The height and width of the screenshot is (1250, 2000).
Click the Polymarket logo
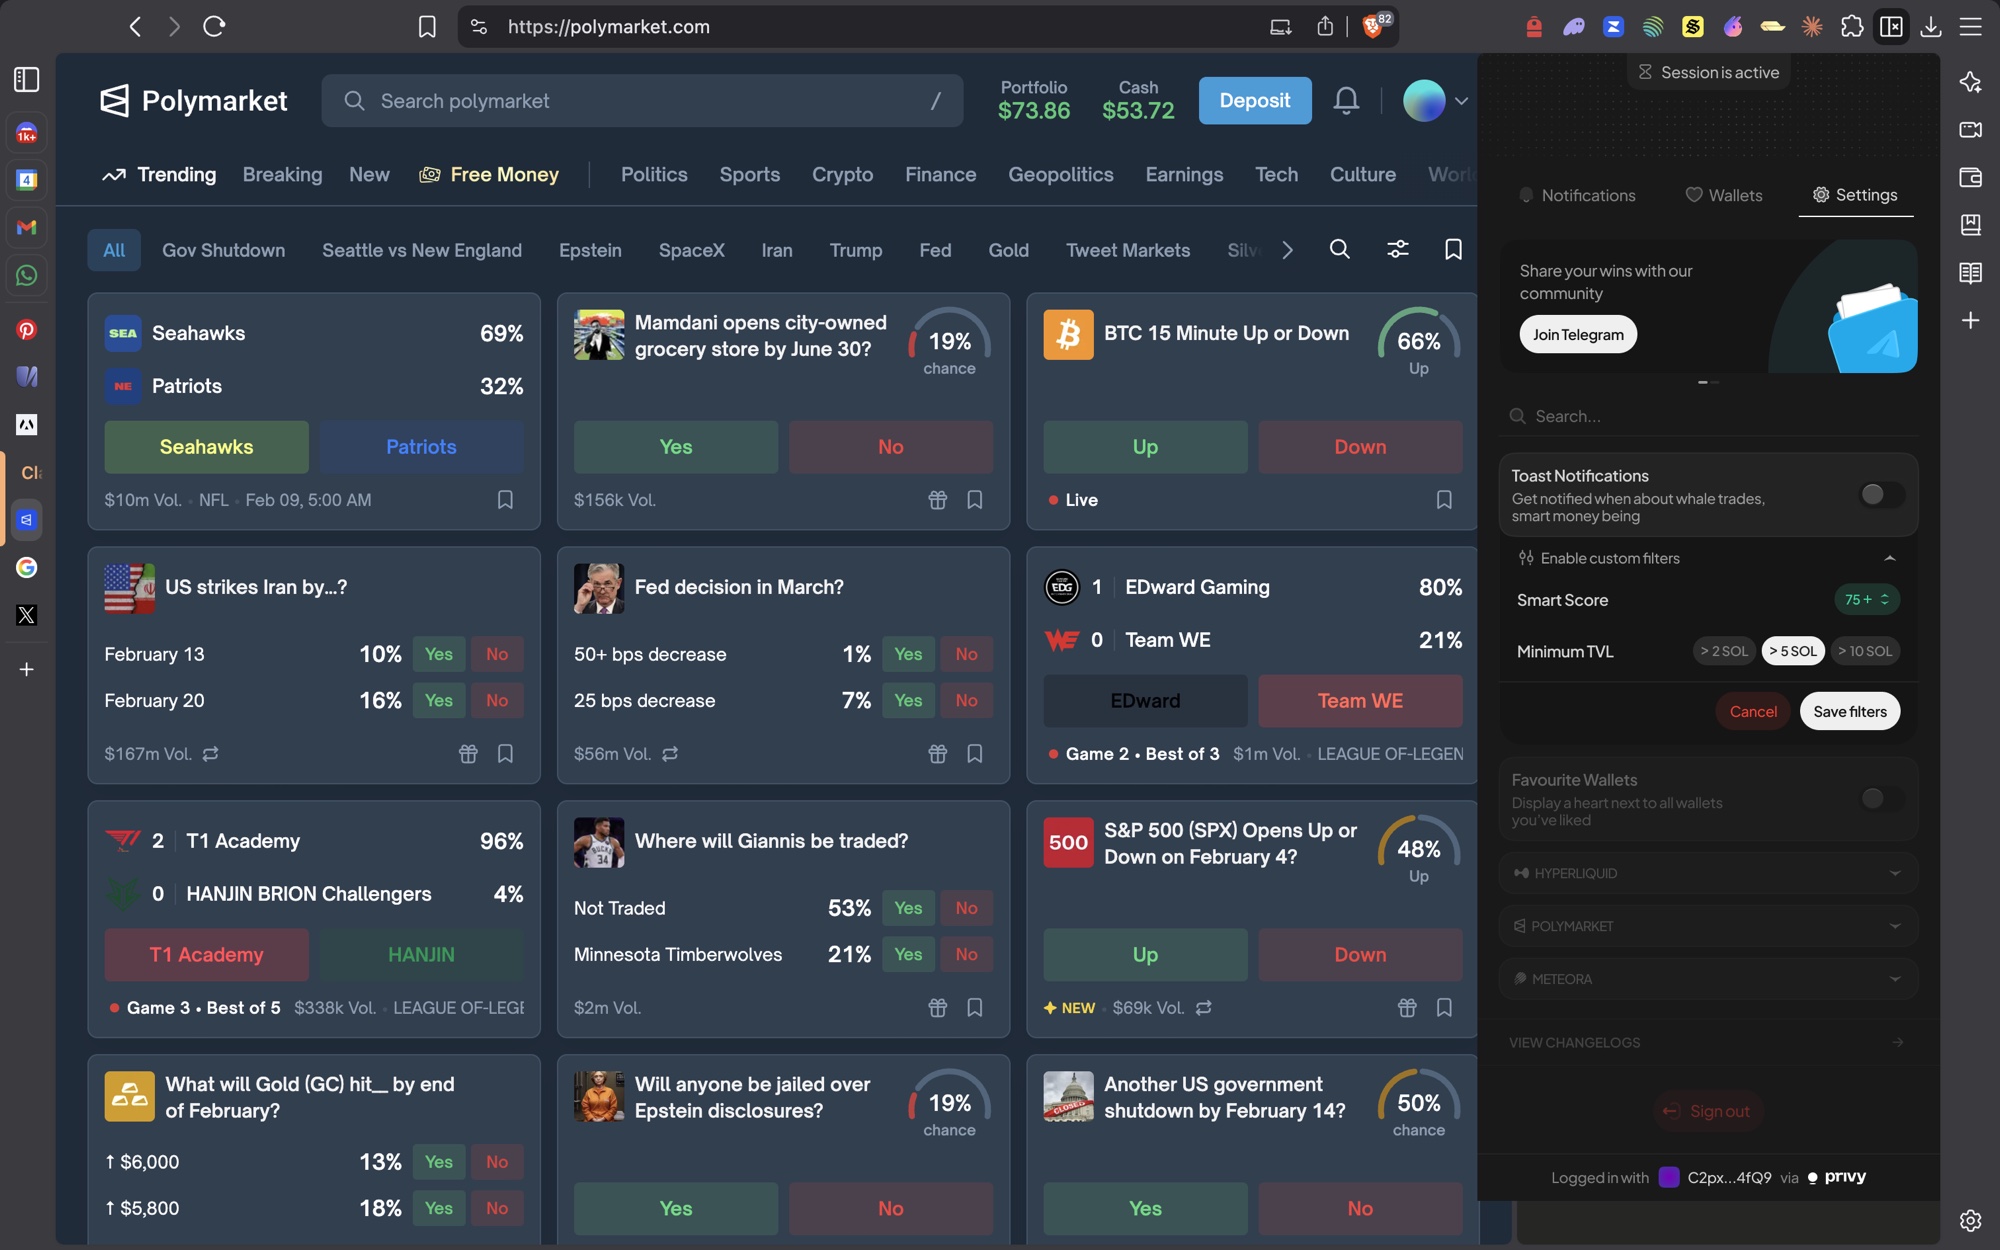pyautogui.click(x=193, y=100)
